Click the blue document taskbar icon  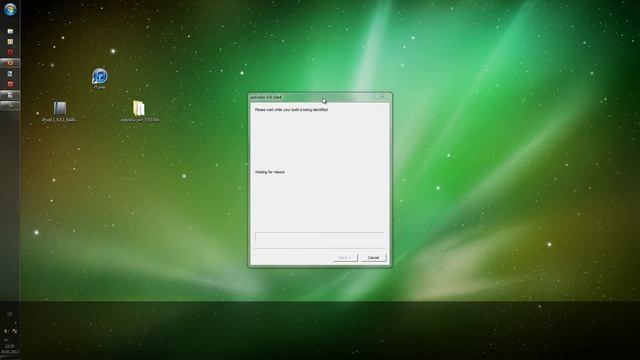pos(10,73)
